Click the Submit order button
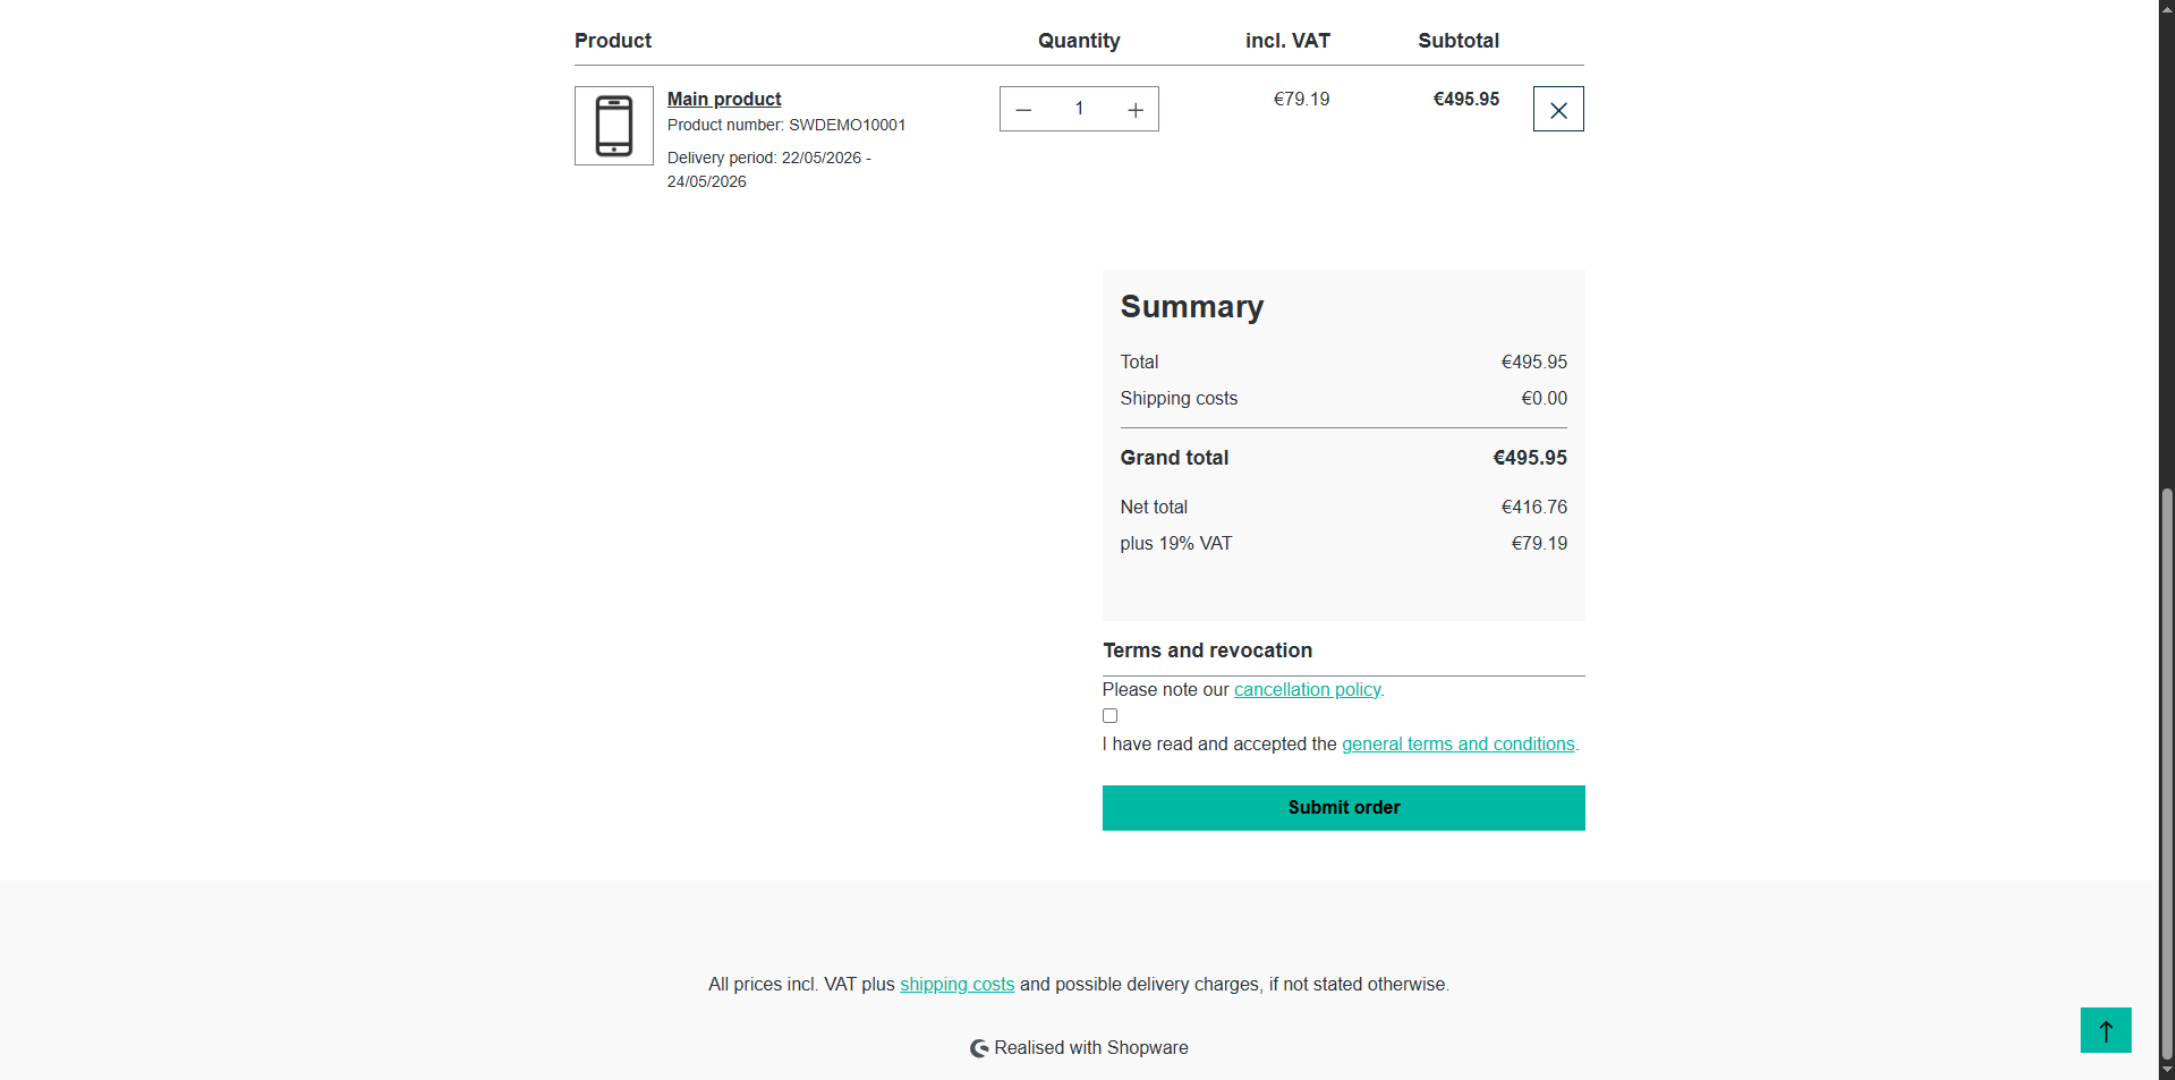Screen dimensions: 2175x1080 [1343, 808]
